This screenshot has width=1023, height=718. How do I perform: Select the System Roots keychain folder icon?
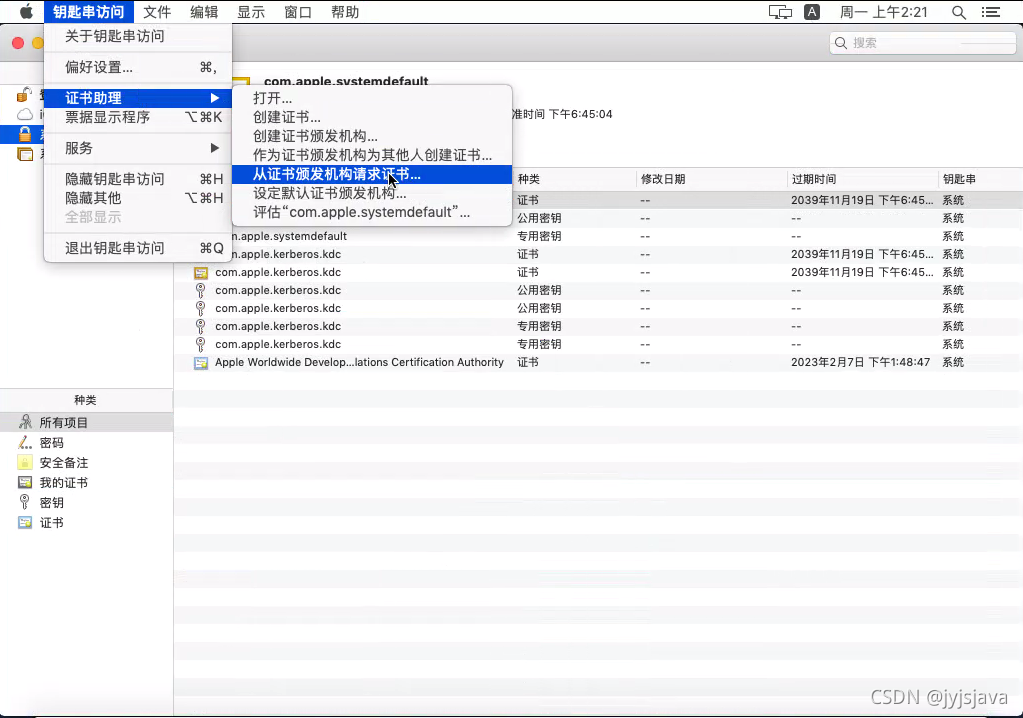25,154
